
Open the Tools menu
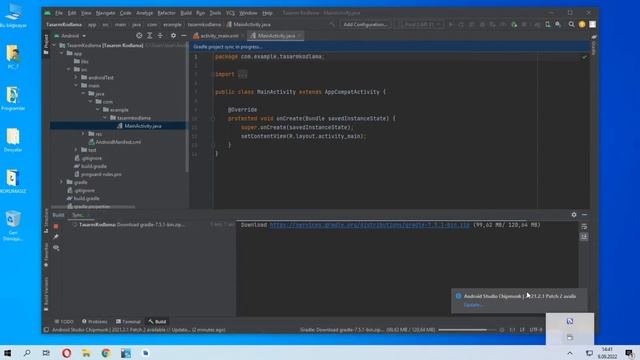coord(215,13)
